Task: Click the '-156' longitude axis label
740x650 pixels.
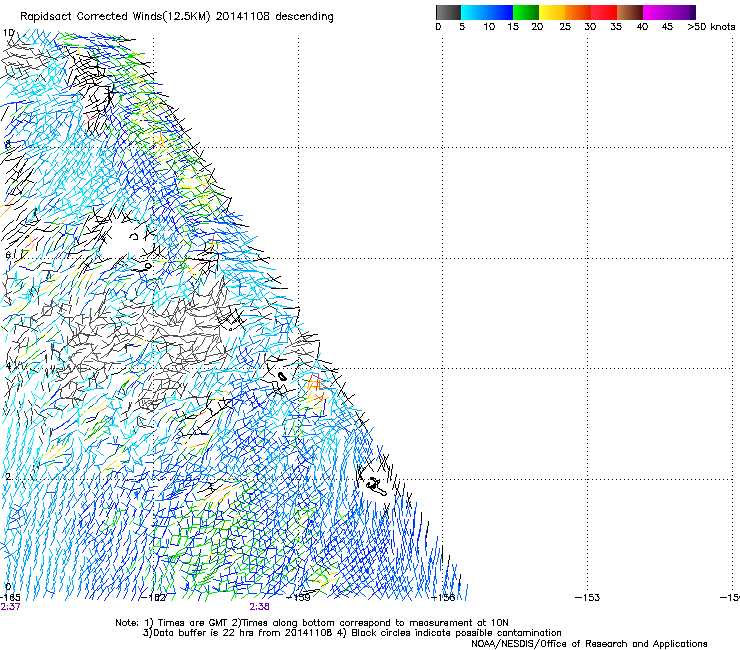Action: [x=443, y=598]
